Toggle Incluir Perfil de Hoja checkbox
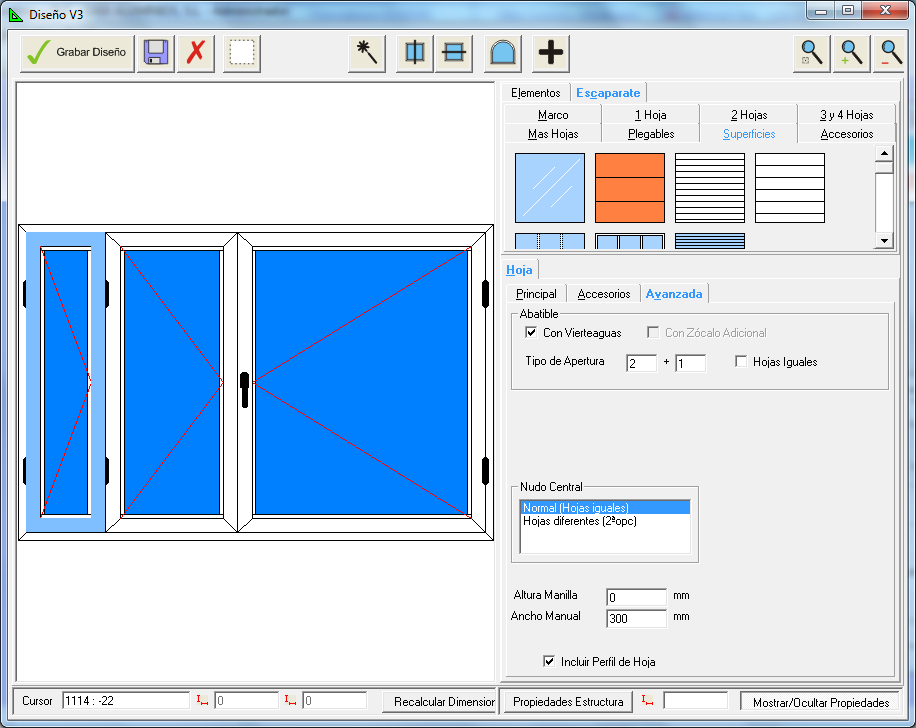This screenshot has height=728, width=916. (548, 661)
